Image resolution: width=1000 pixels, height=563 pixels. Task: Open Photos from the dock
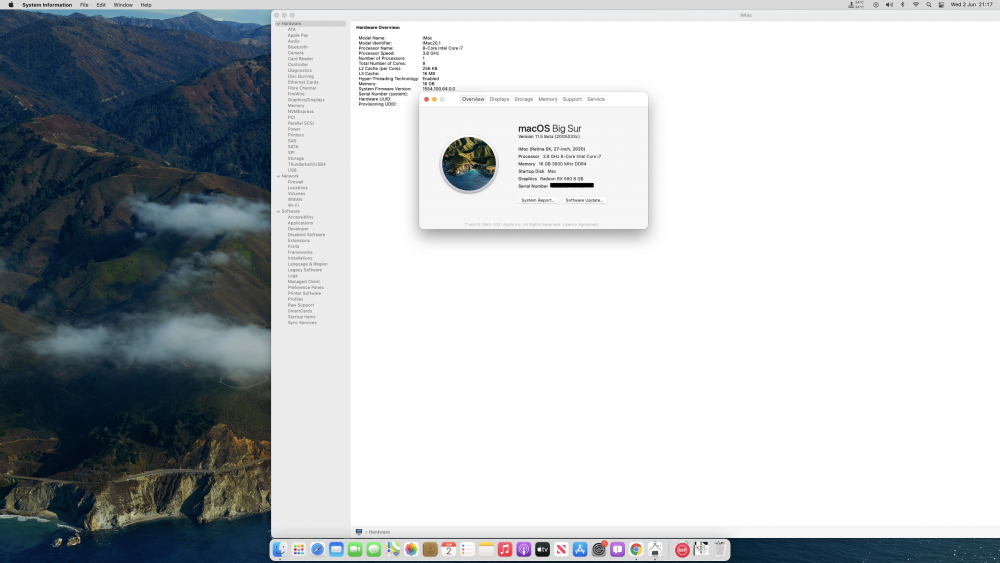point(411,549)
